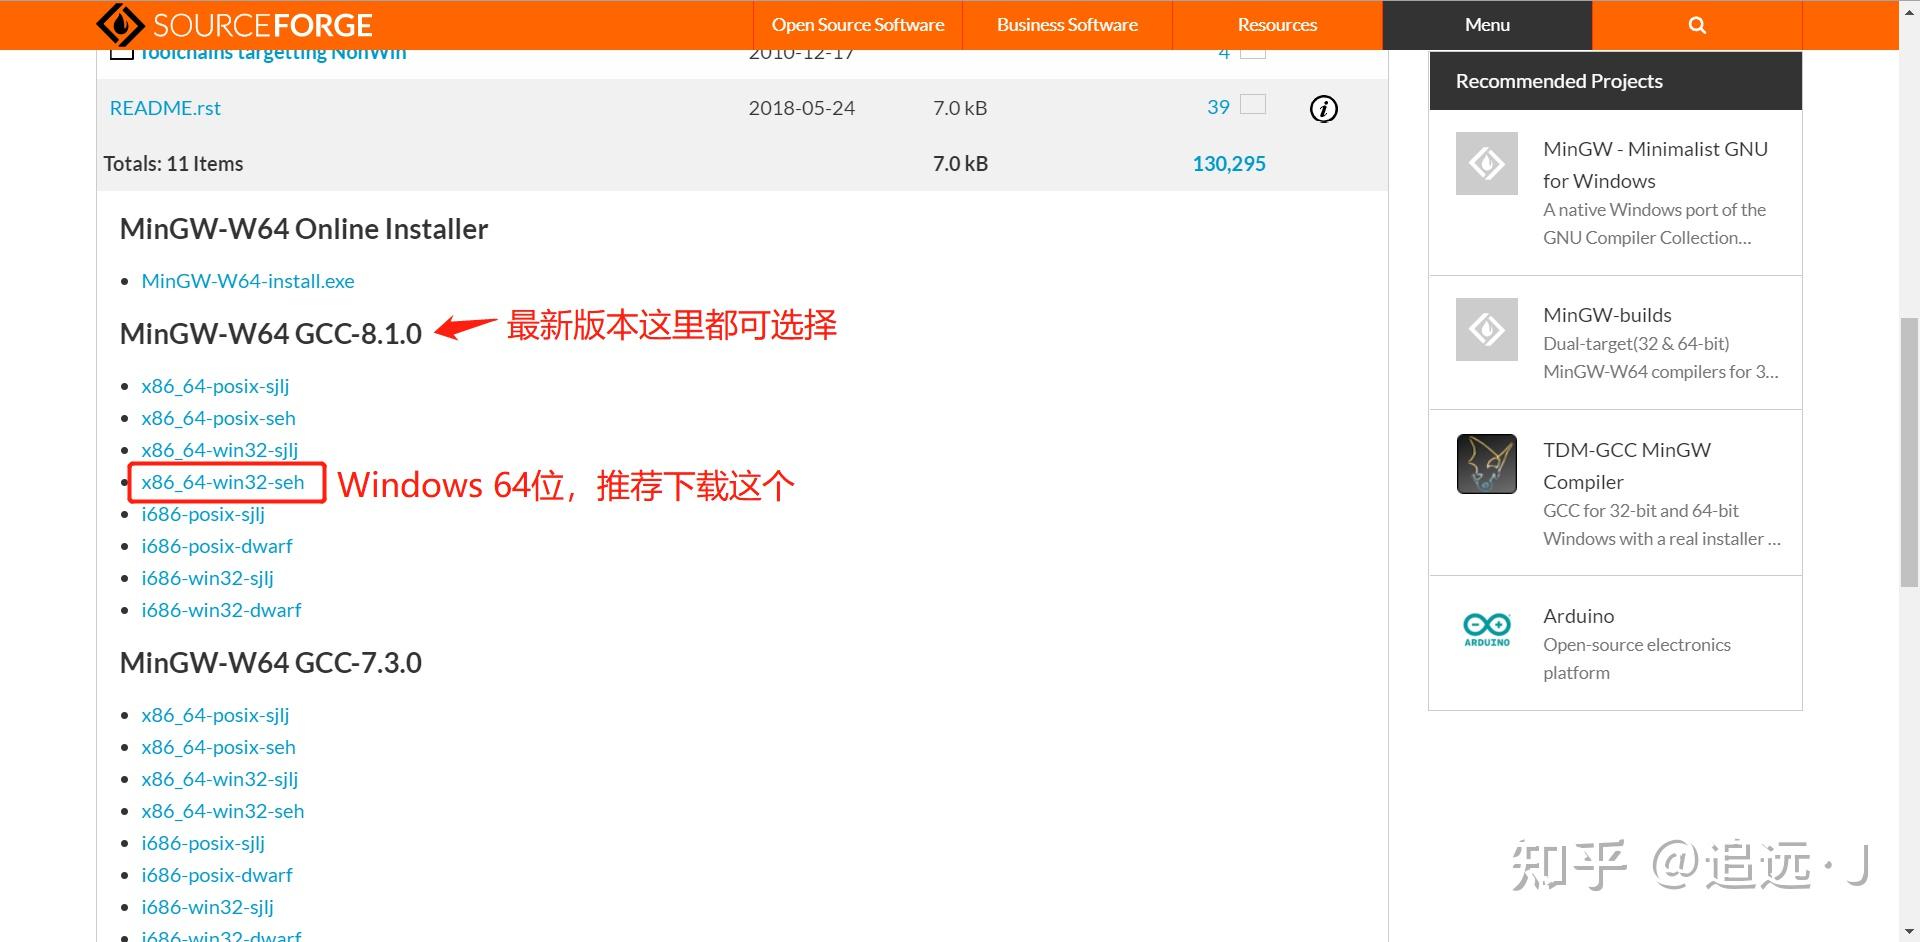Select i686-win32-sjlj under GCC-7.3.0
Image resolution: width=1920 pixels, height=942 pixels.
click(207, 907)
